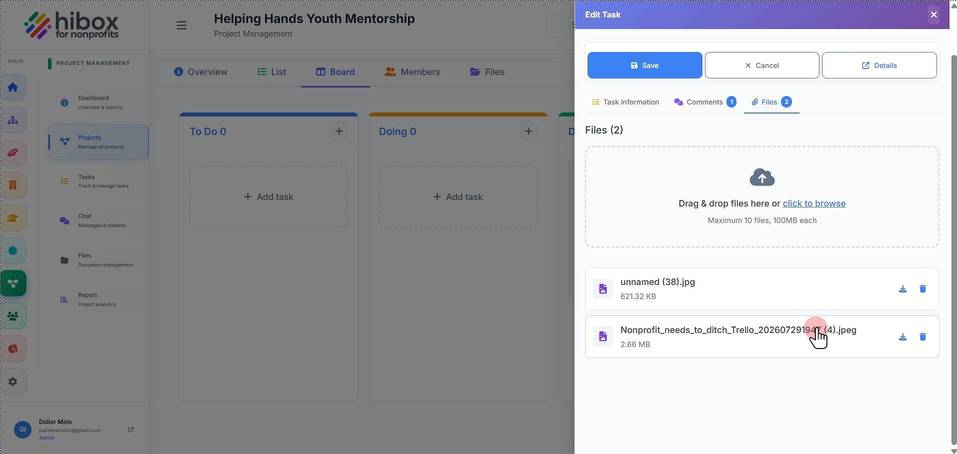Add a task with the Doing plus icon
957x454 pixels.
pyautogui.click(x=529, y=131)
